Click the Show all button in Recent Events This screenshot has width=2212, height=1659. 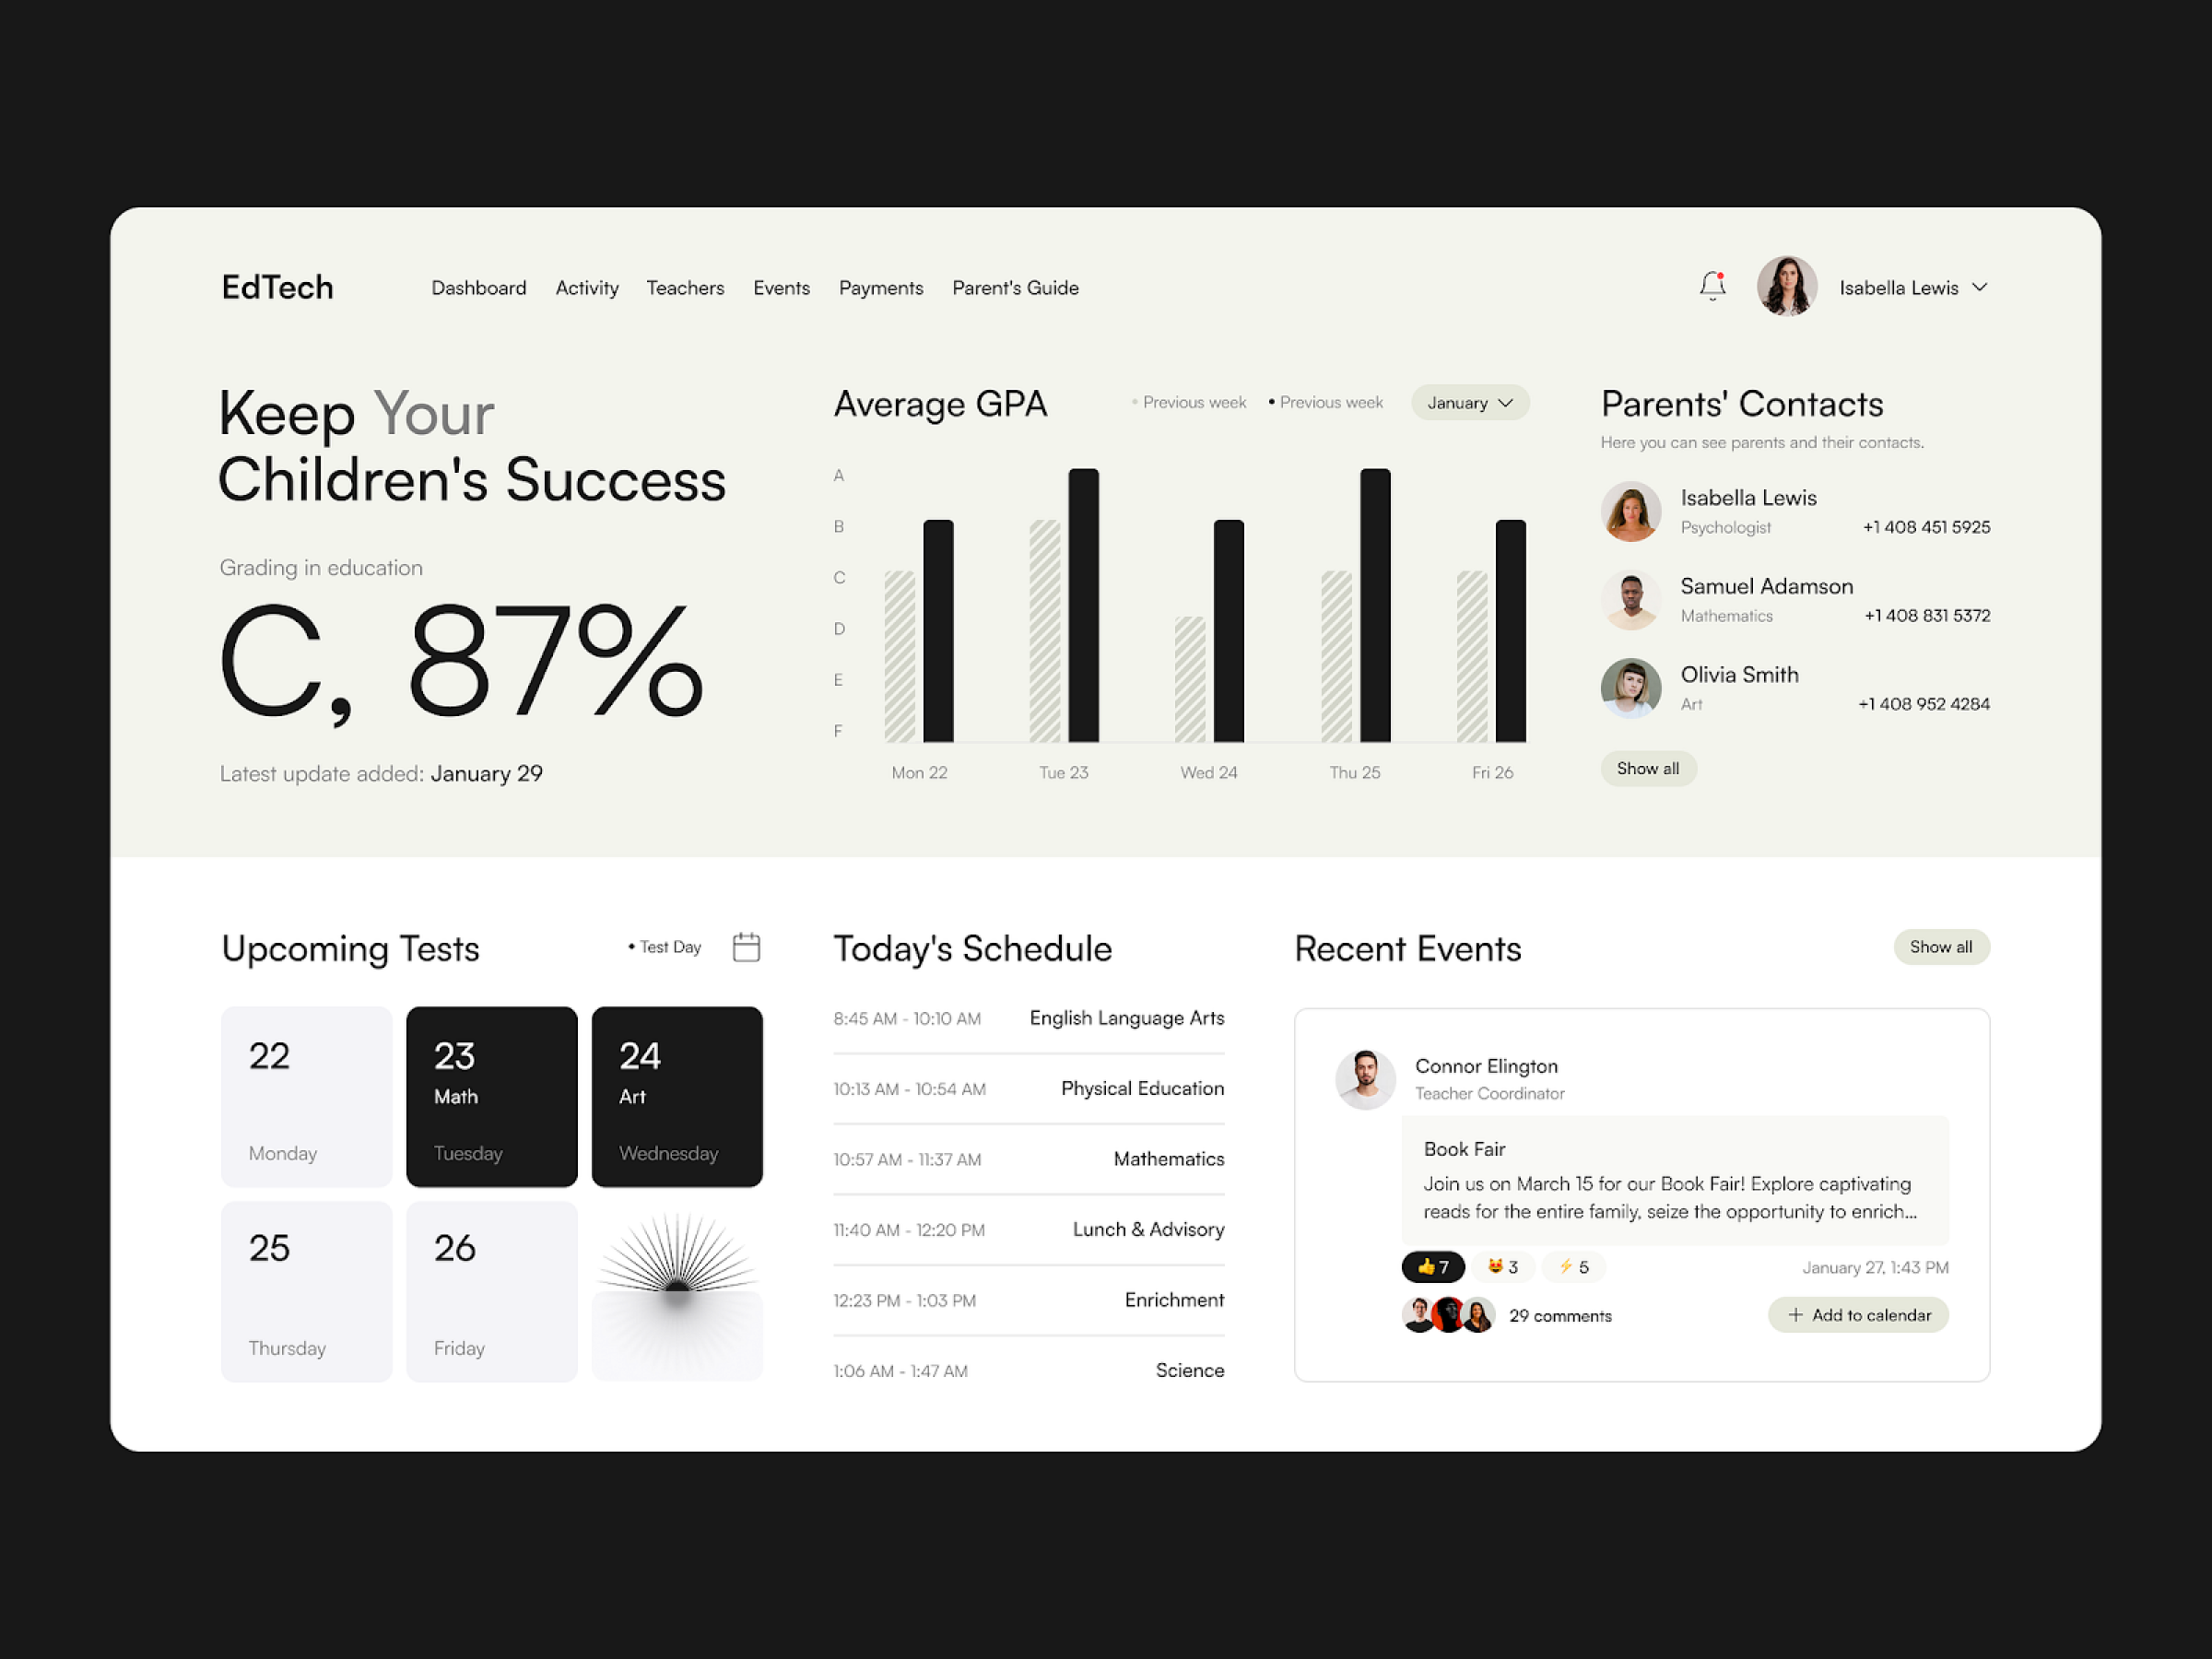click(1936, 947)
